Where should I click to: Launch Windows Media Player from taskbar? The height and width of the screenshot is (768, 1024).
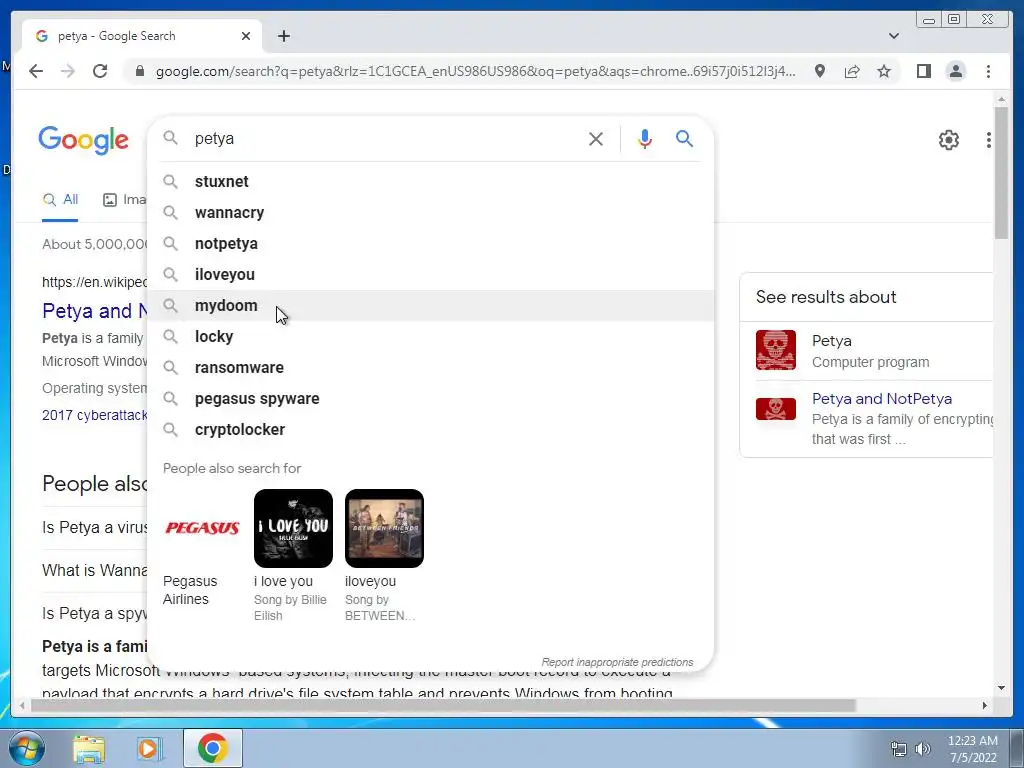tap(150, 748)
